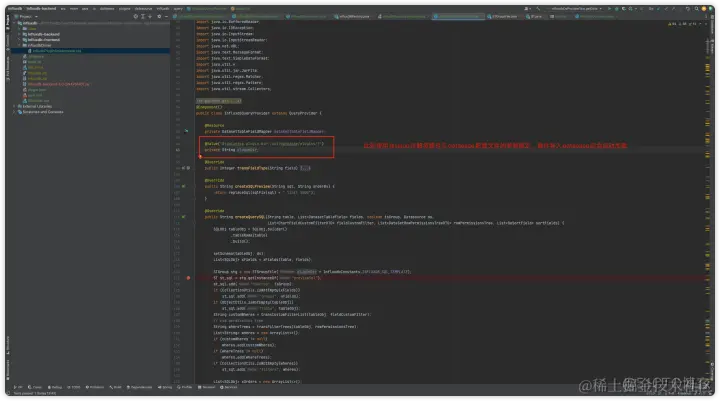Open the run configuration dropdown
The width and height of the screenshot is (720, 401).
[x=574, y=9]
